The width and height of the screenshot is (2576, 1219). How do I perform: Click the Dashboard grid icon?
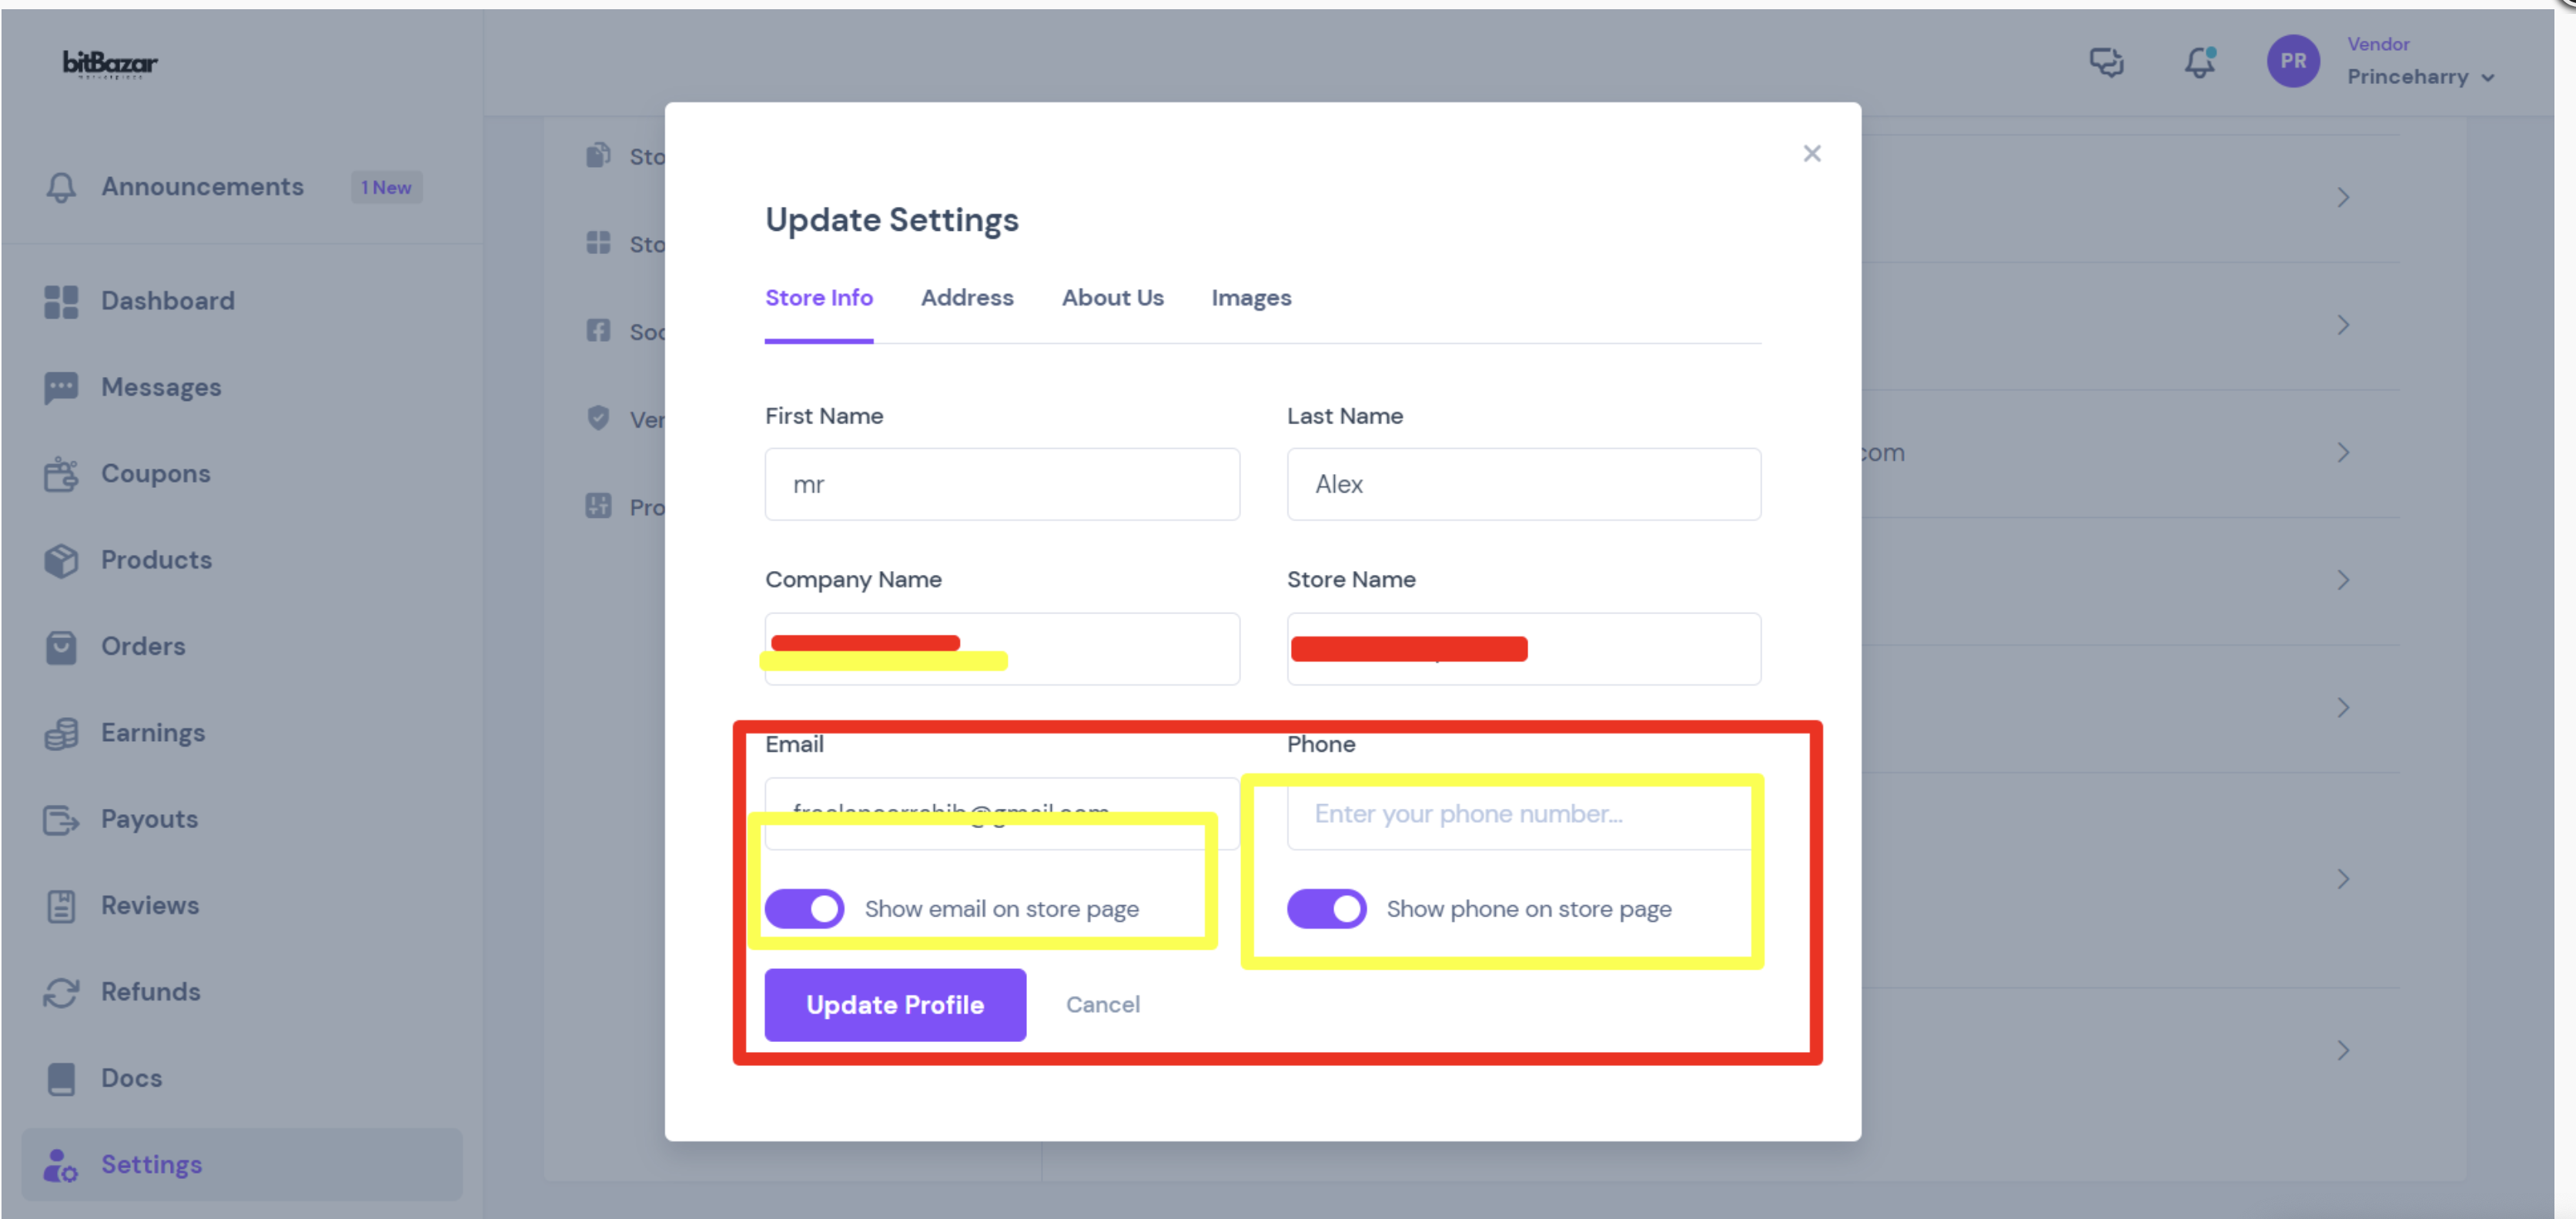[x=61, y=301]
